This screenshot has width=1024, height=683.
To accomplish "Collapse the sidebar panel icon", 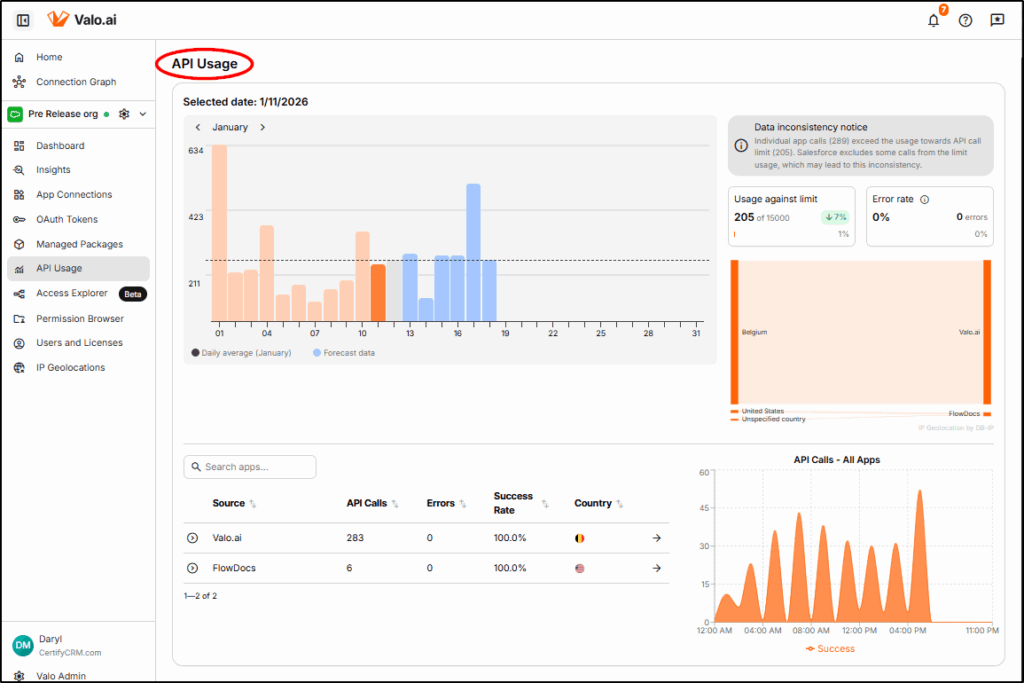I will coord(23,20).
